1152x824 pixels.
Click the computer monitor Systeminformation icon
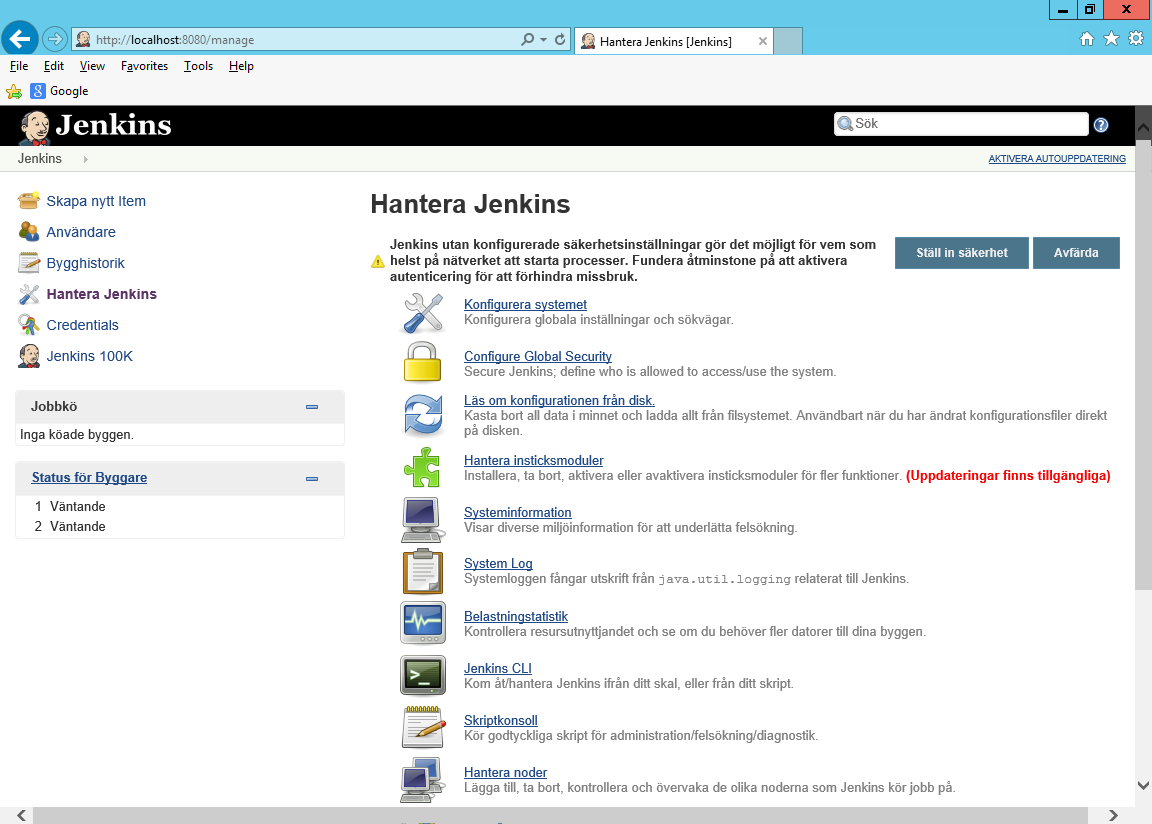[423, 519]
